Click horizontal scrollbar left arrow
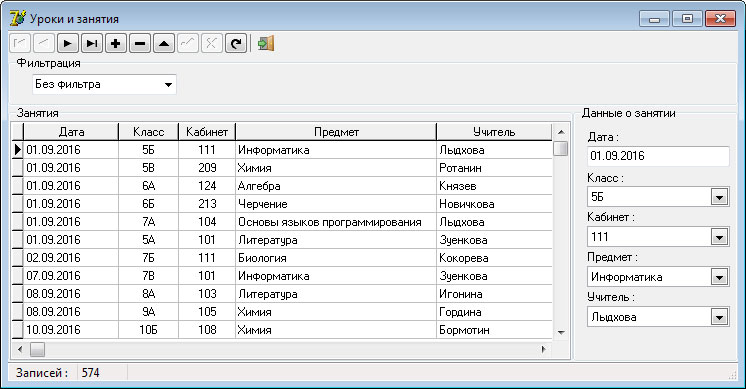The width and height of the screenshot is (746, 389). pos(20,350)
